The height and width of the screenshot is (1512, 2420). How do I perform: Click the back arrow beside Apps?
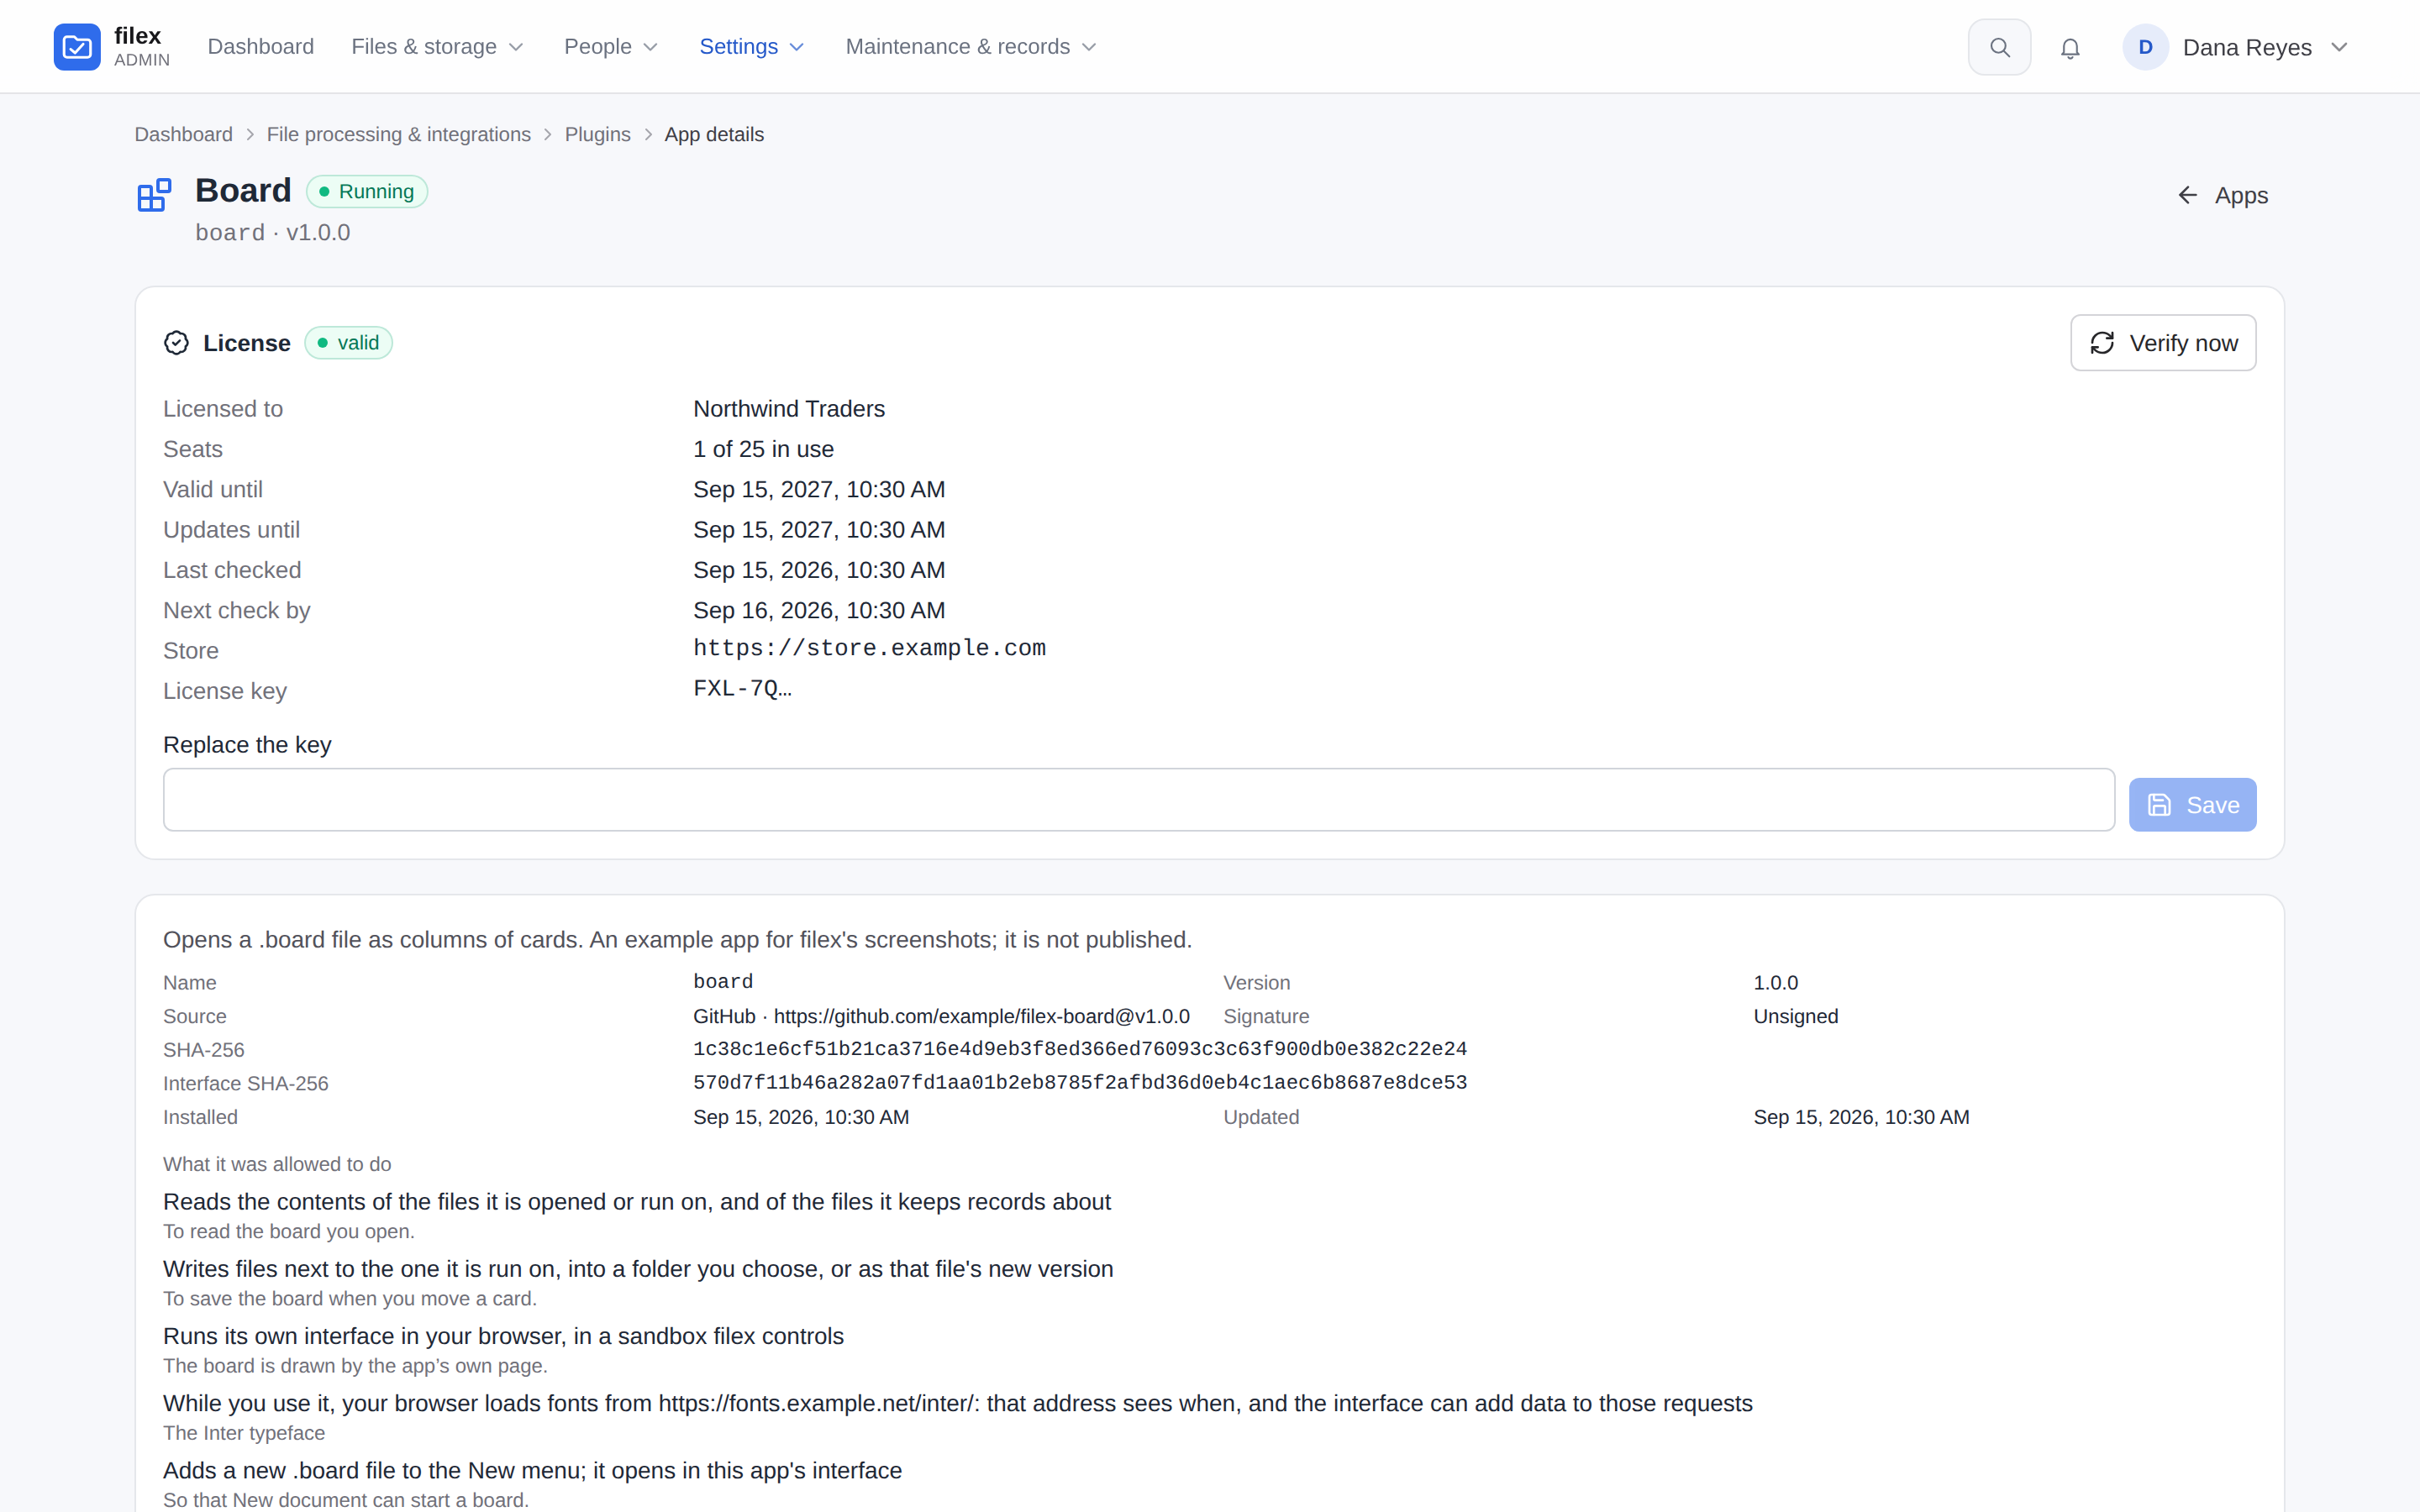click(x=2188, y=195)
